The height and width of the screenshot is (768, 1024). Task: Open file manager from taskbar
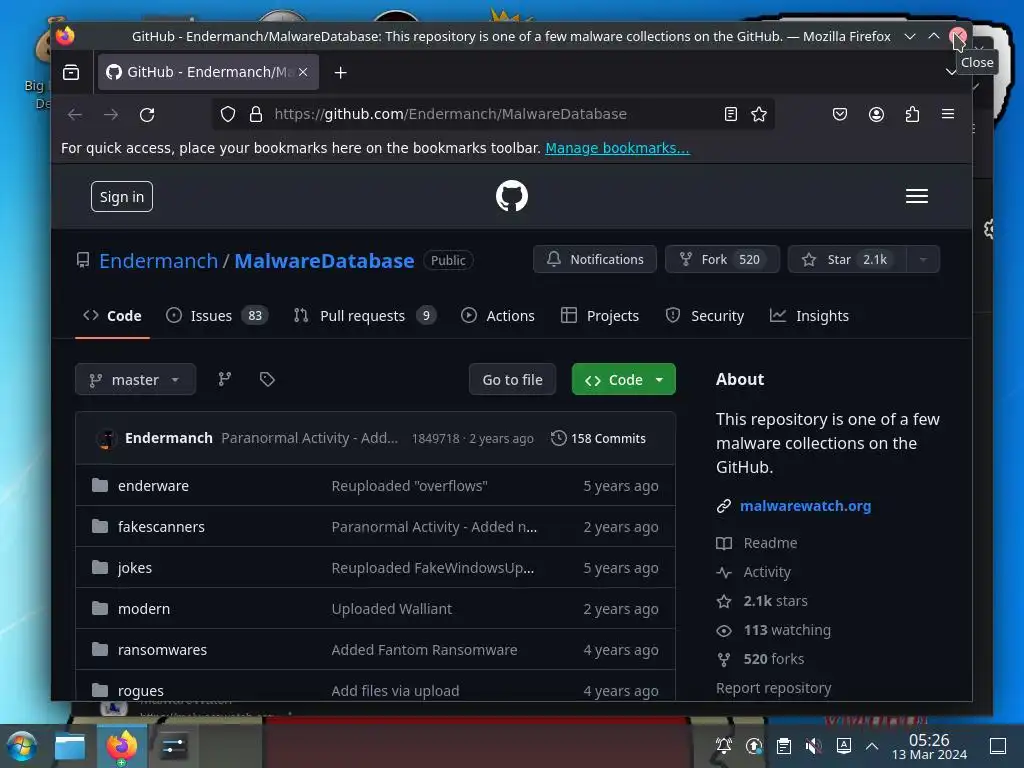pos(70,746)
